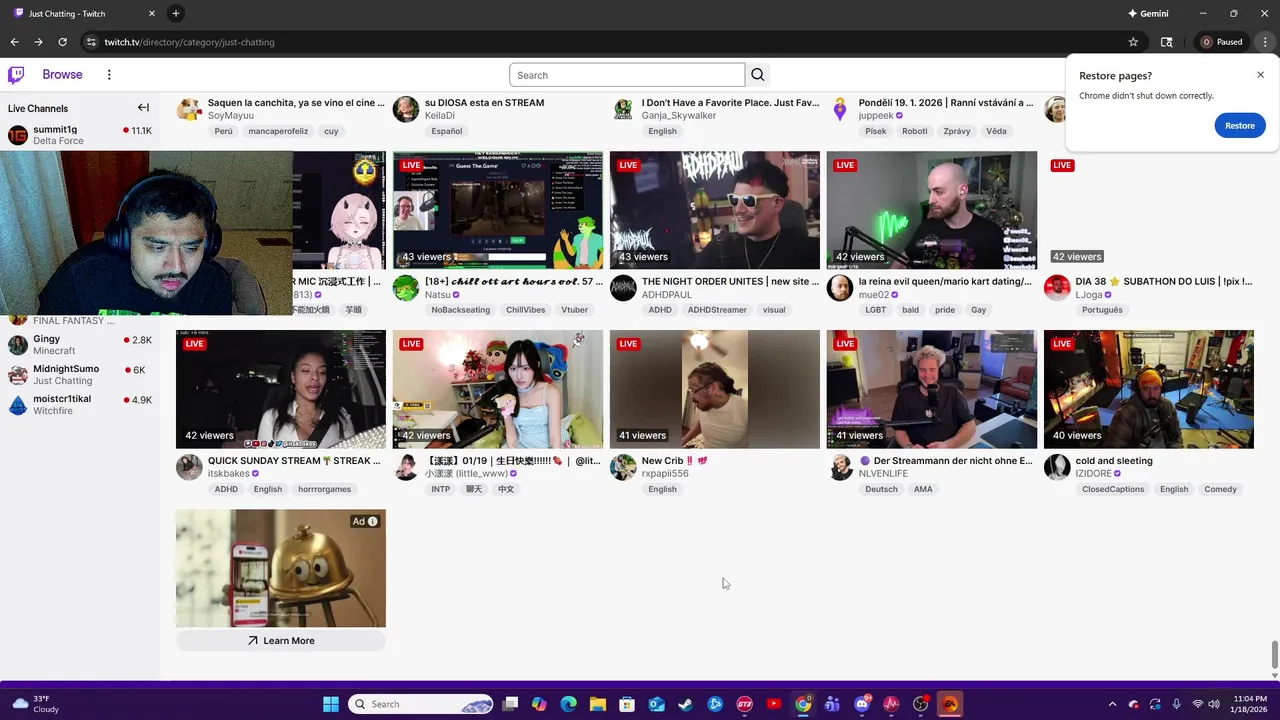This screenshot has height=720, width=1280.
Task: Open summit1g's avatar in Live Channels
Action: pyautogui.click(x=18, y=135)
